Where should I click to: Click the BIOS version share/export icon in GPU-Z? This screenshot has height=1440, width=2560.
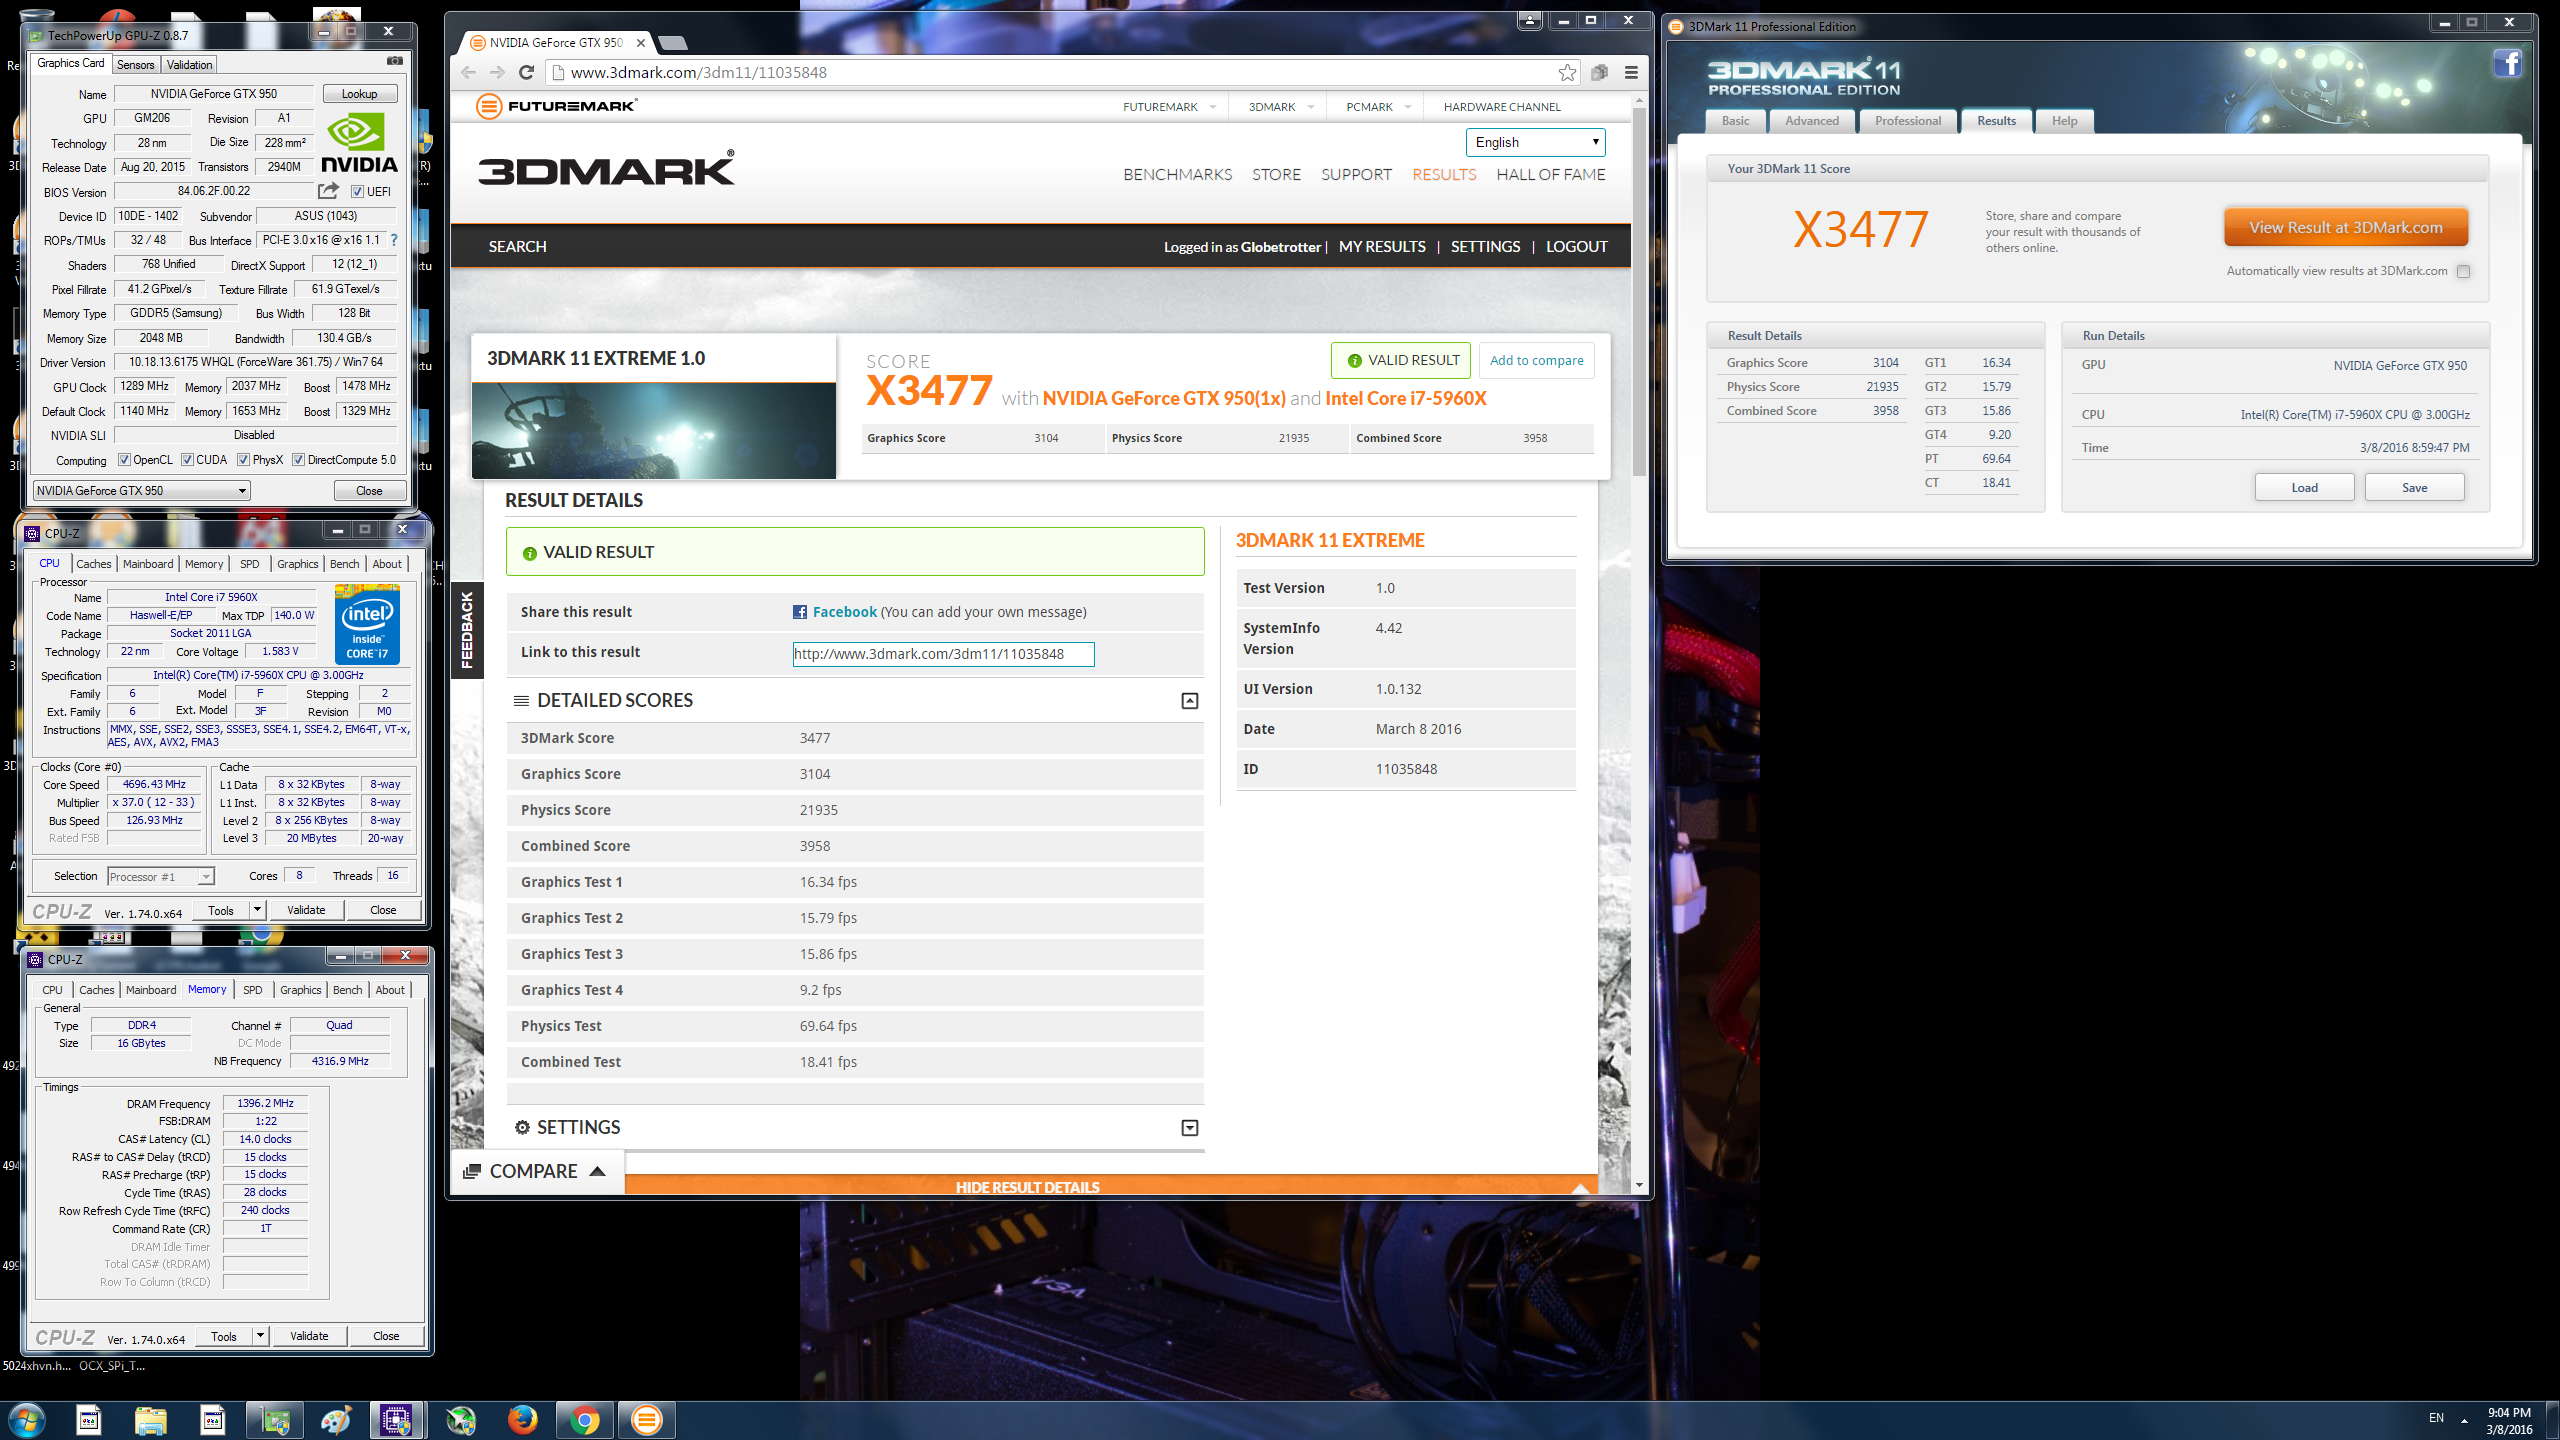point(328,191)
